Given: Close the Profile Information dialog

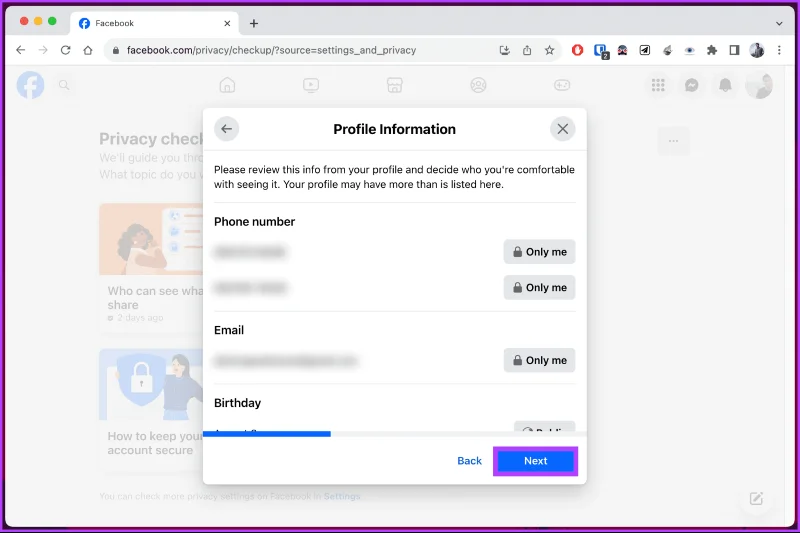Looking at the screenshot, I should (x=563, y=129).
